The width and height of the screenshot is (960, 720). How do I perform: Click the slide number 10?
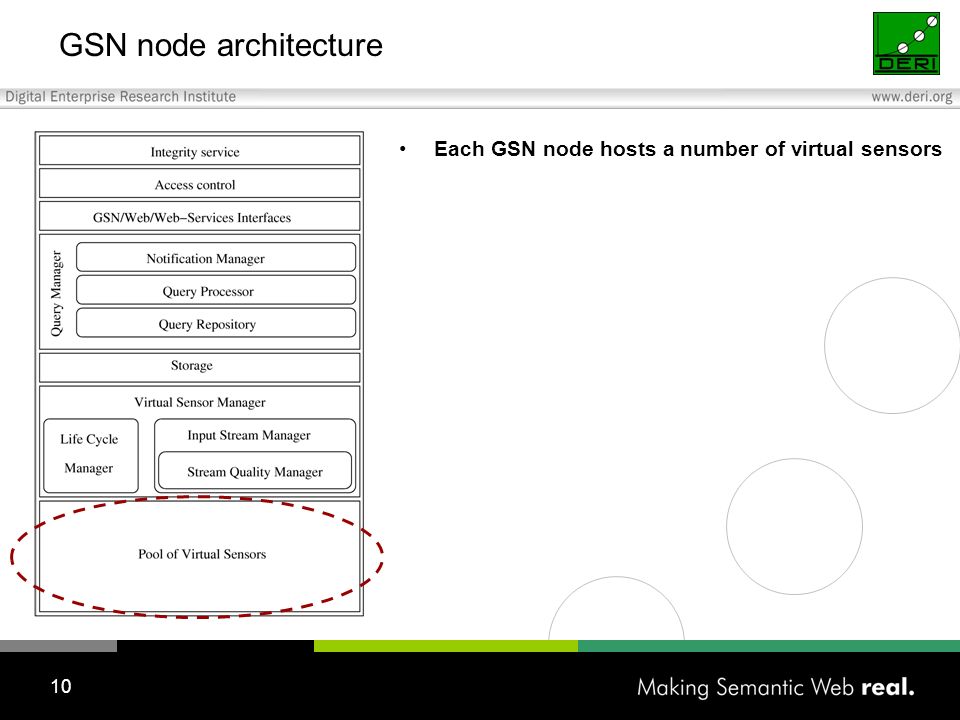tap(61, 686)
